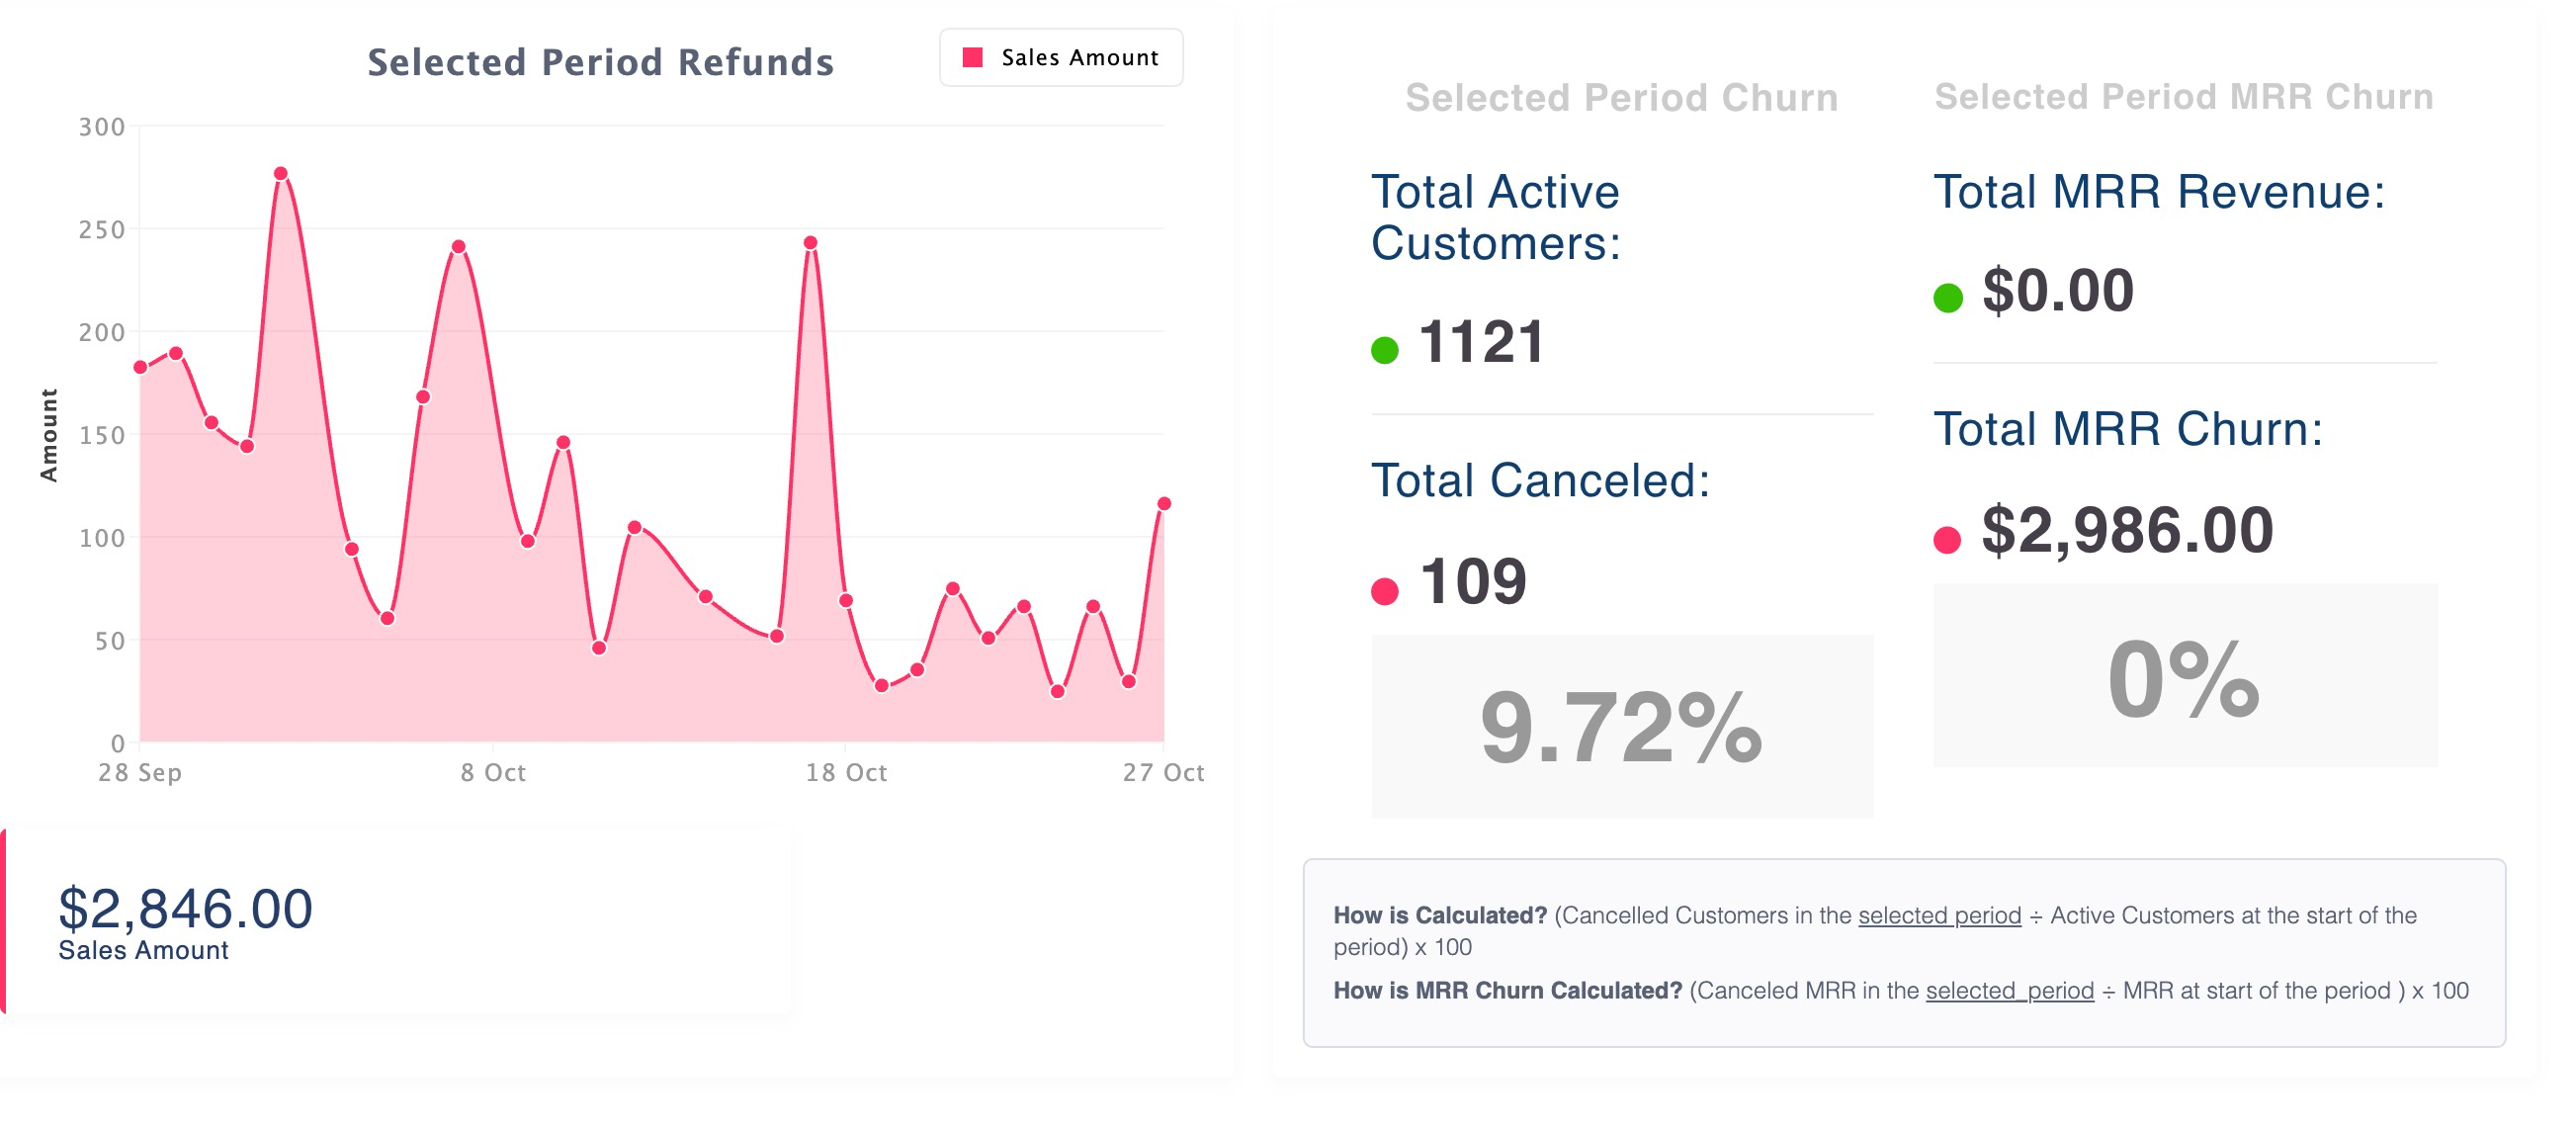Viewport: 2576px width, 1131px height.
Task: Click the underlined 'selected period' in churn formula
Action: [1939, 916]
